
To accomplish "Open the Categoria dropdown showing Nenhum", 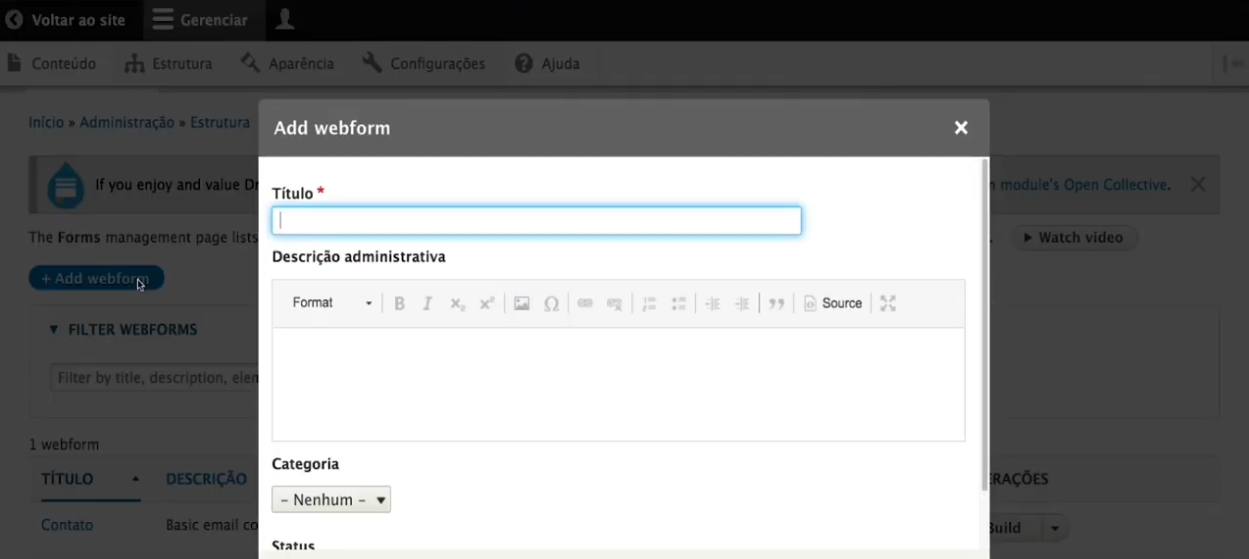I will point(331,499).
